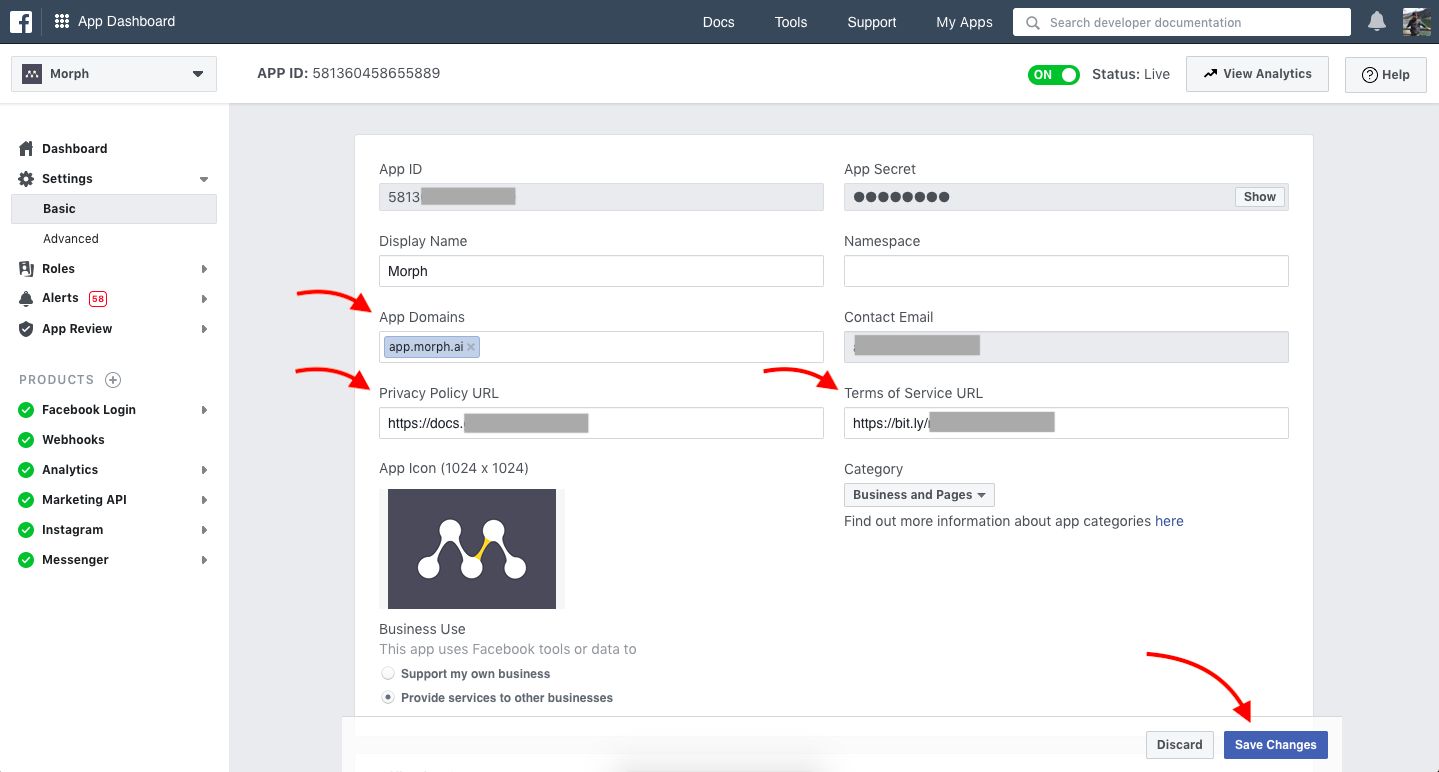The image size is (1439, 772).
Task: Follow the app categories 'here' link
Action: click(1169, 521)
